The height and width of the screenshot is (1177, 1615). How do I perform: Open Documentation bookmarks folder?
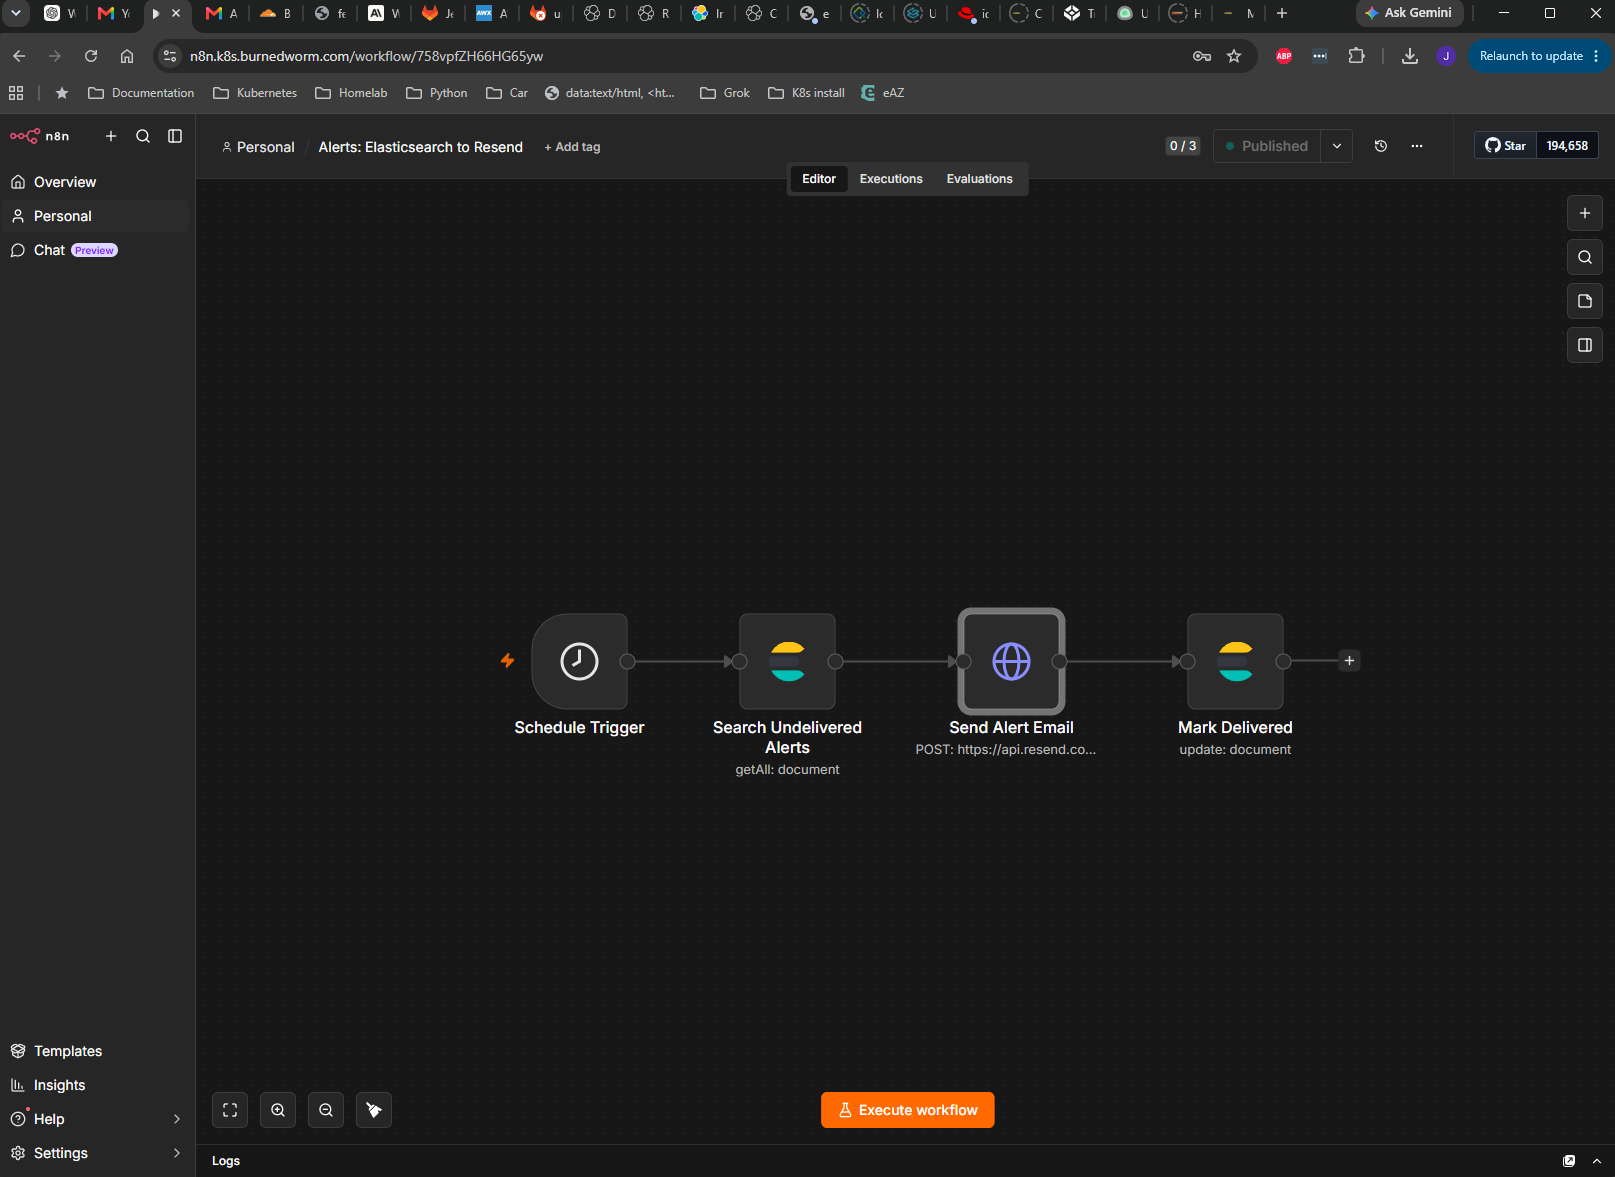tap(141, 93)
